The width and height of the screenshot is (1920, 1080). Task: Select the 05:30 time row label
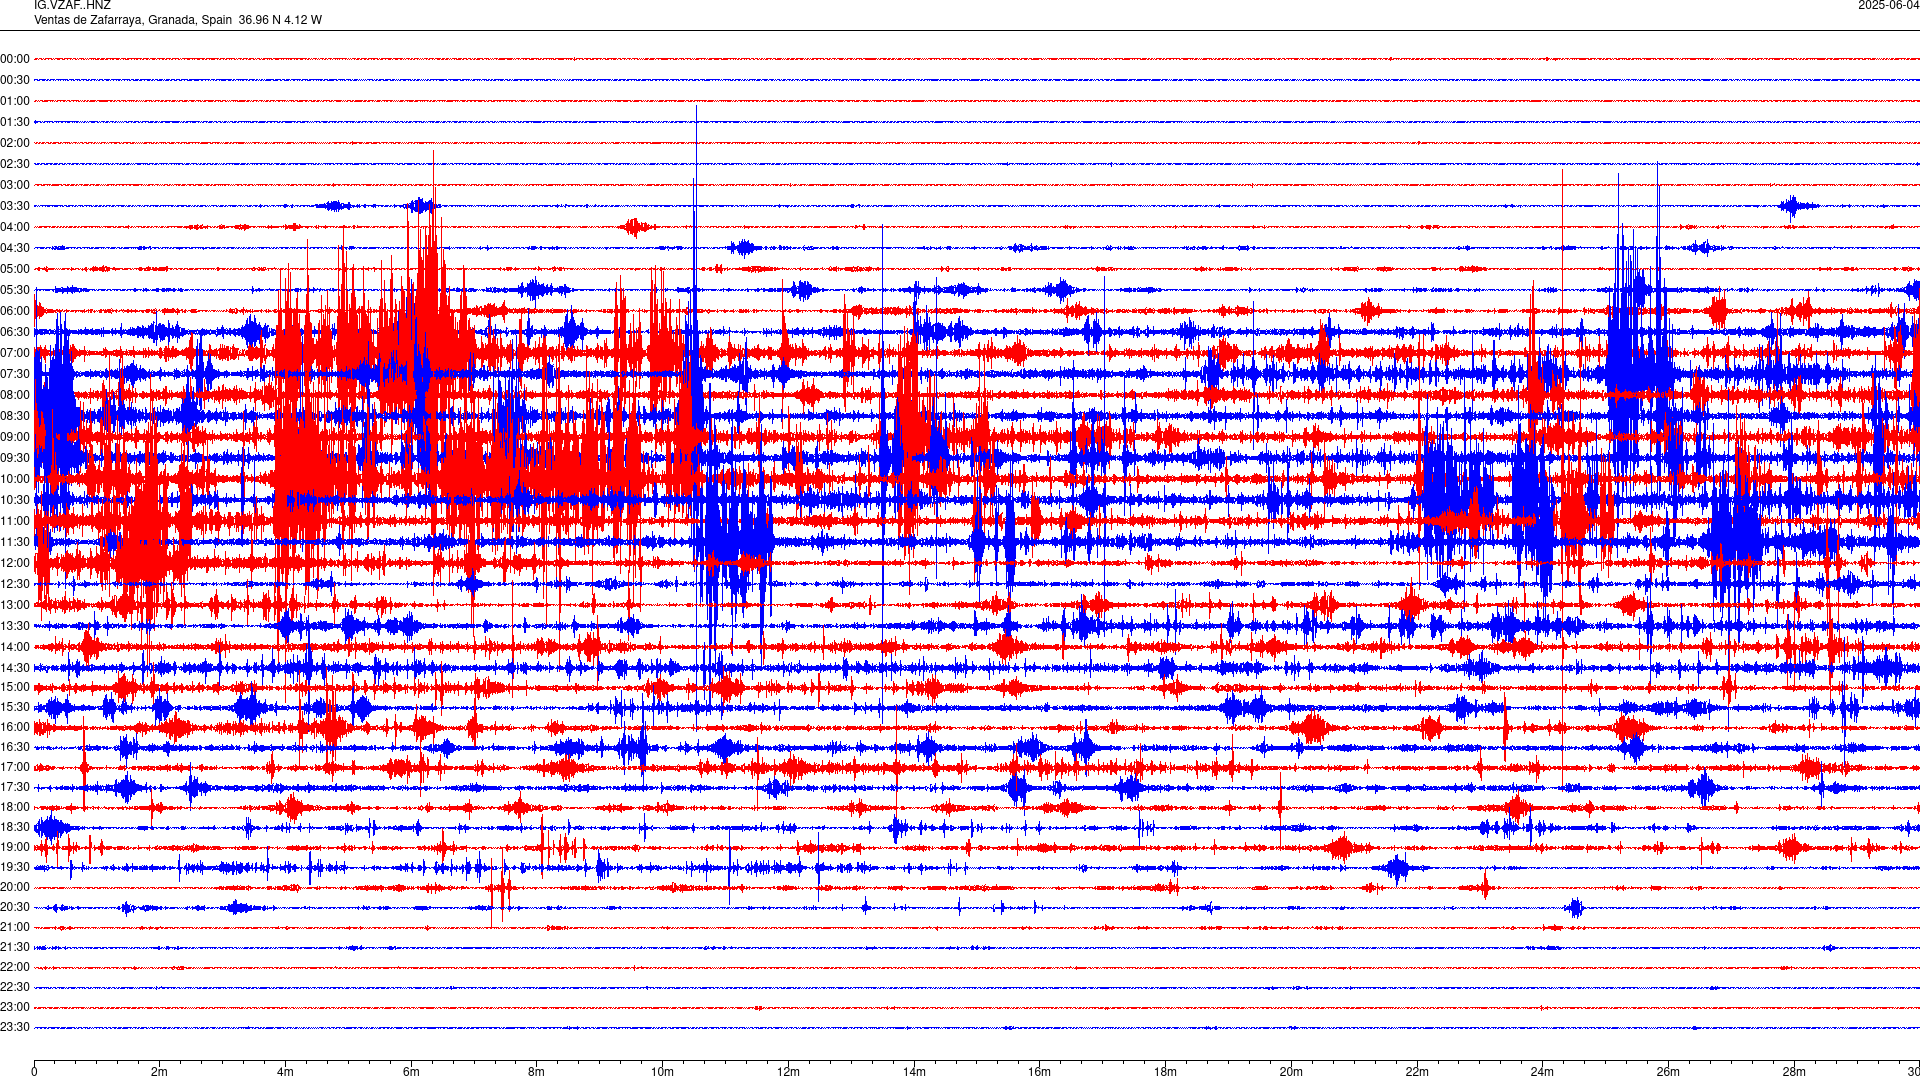tap(15, 290)
